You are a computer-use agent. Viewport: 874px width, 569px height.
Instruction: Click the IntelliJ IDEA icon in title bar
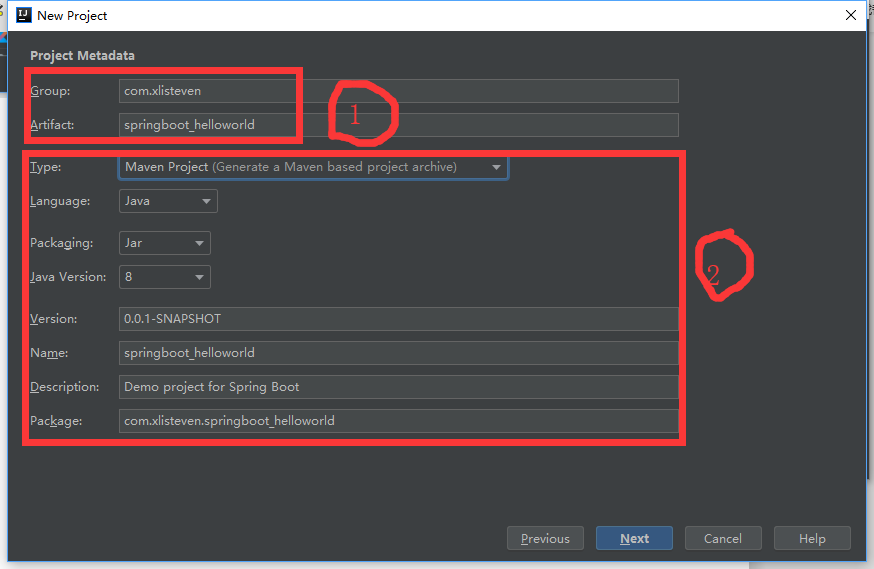pyautogui.click(x=24, y=15)
